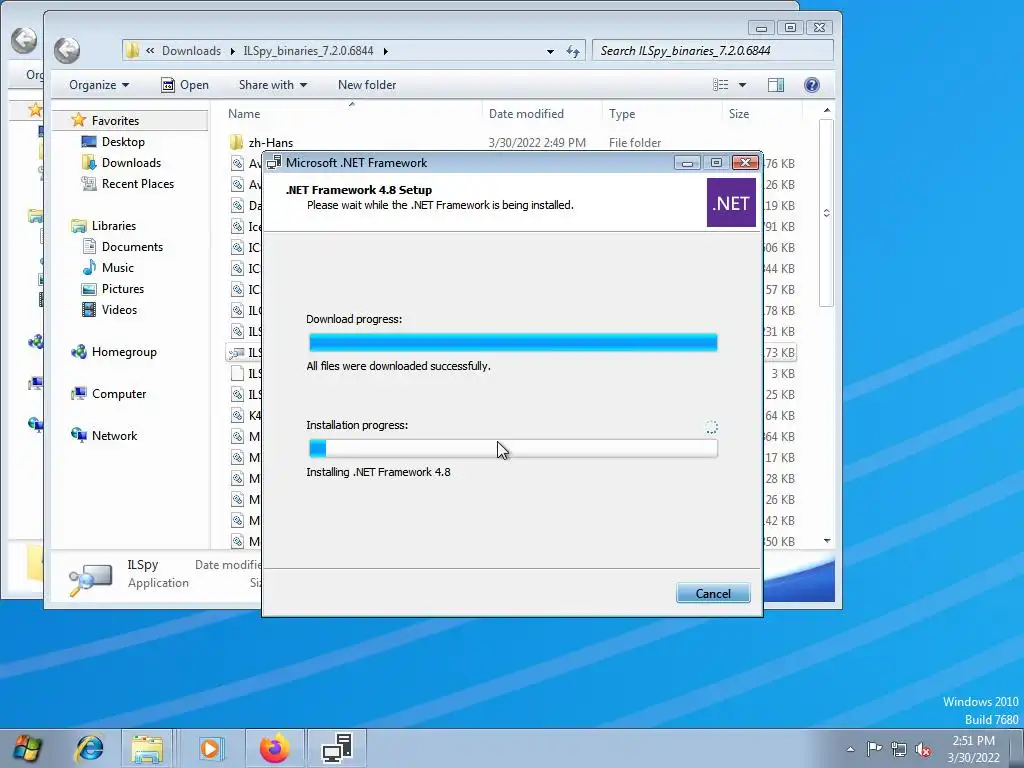1024x768 pixels.
Task: Expand the Share with dropdown
Action: coord(273,85)
